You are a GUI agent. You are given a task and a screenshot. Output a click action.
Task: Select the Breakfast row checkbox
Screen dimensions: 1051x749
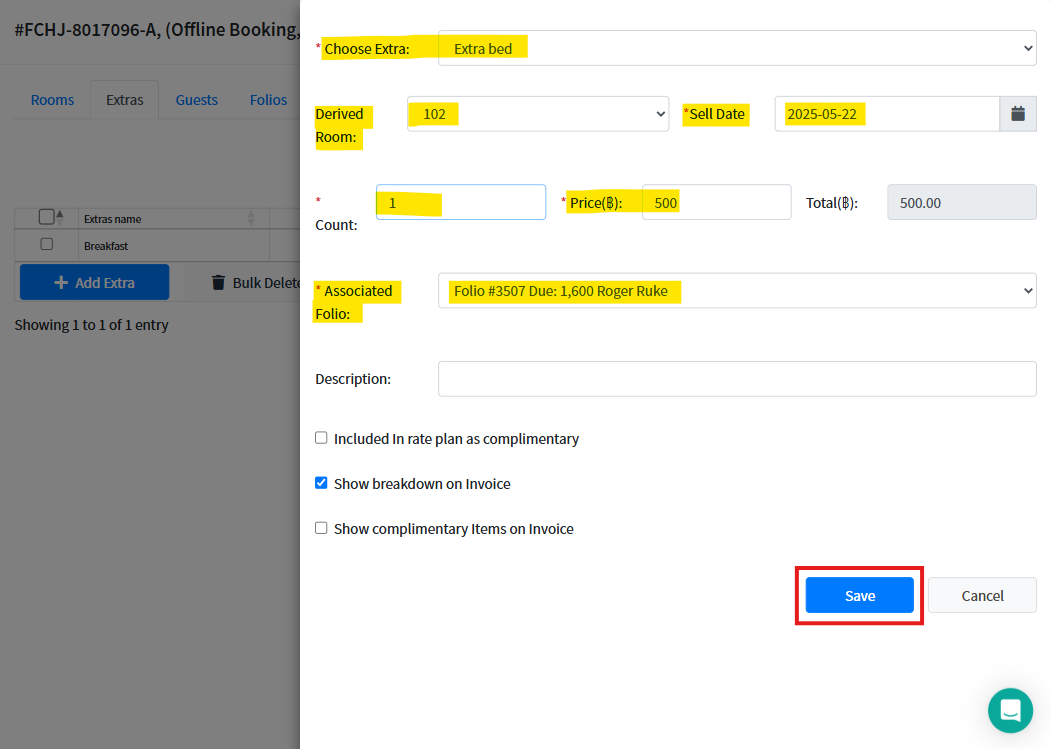(x=46, y=245)
